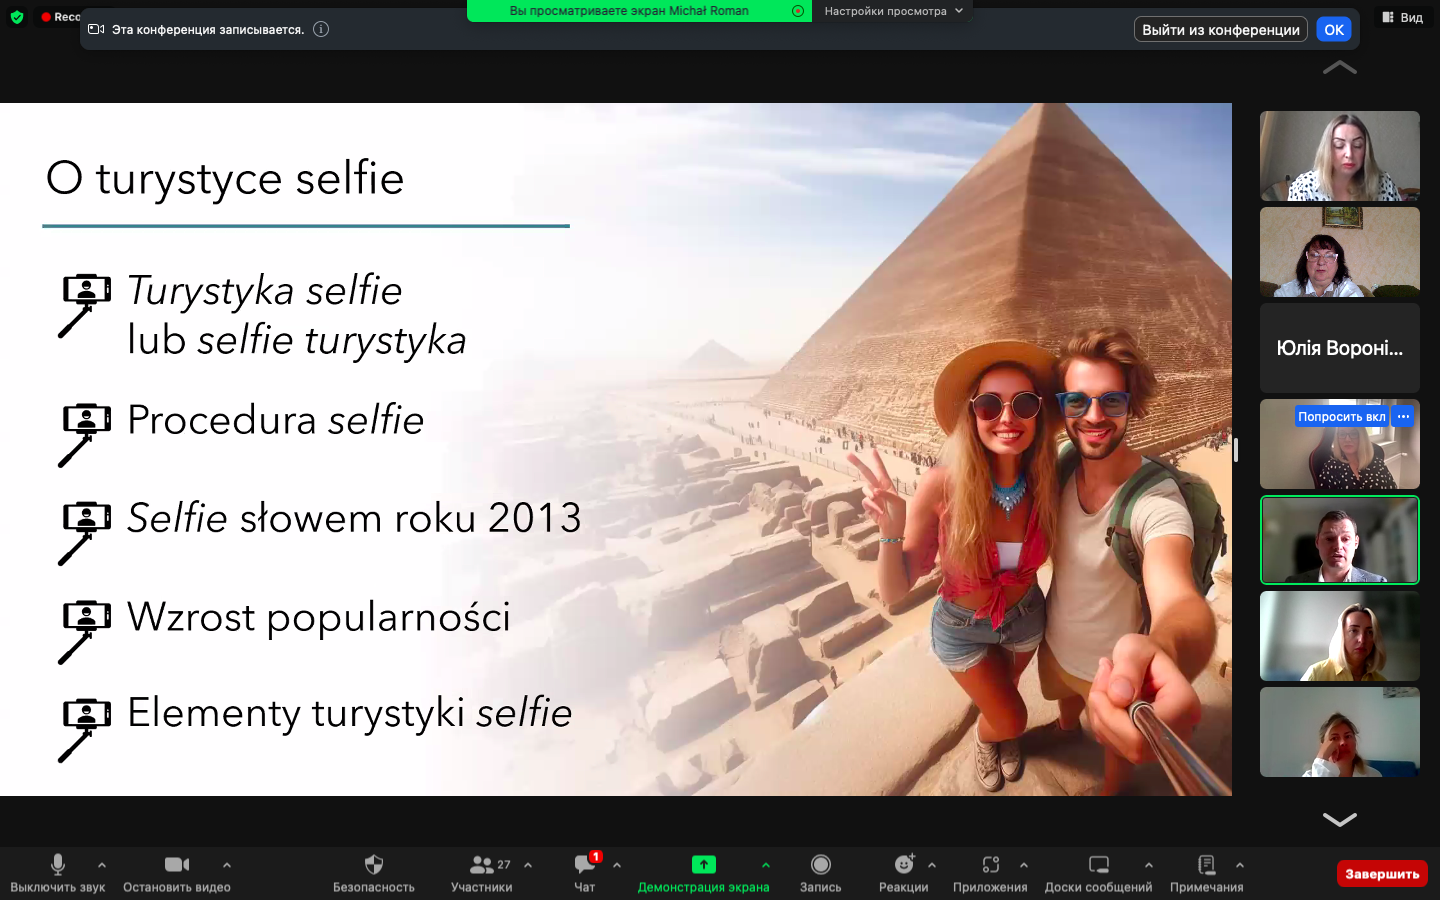Expand video options arrow beside camera
The height and width of the screenshot is (900, 1440).
[227, 865]
